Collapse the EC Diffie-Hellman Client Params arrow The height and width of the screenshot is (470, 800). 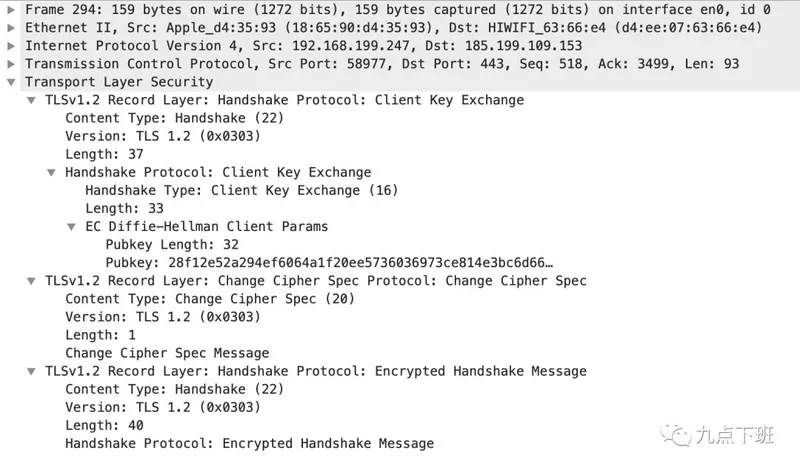coord(72,226)
